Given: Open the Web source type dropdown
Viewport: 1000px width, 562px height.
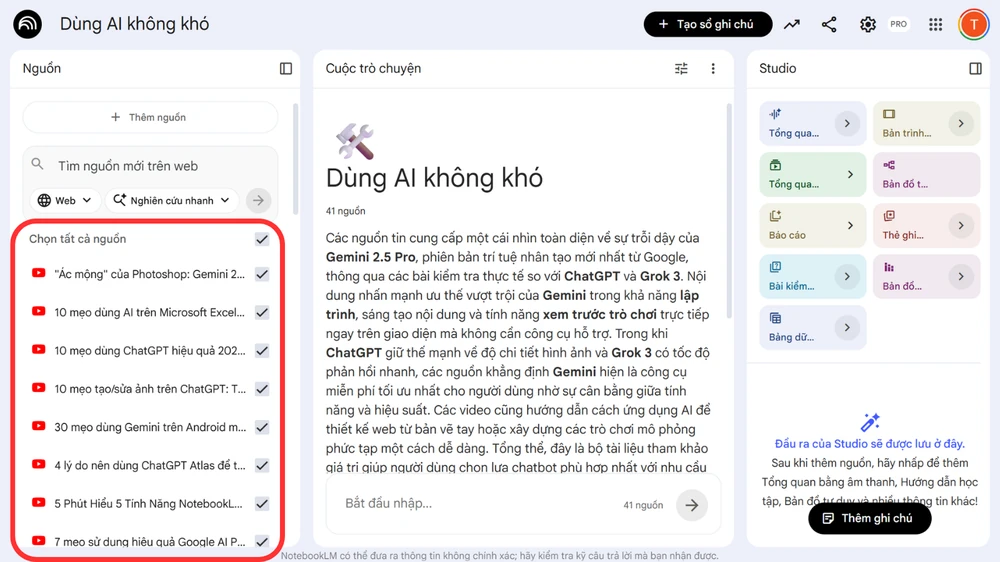Looking at the screenshot, I should pos(66,200).
